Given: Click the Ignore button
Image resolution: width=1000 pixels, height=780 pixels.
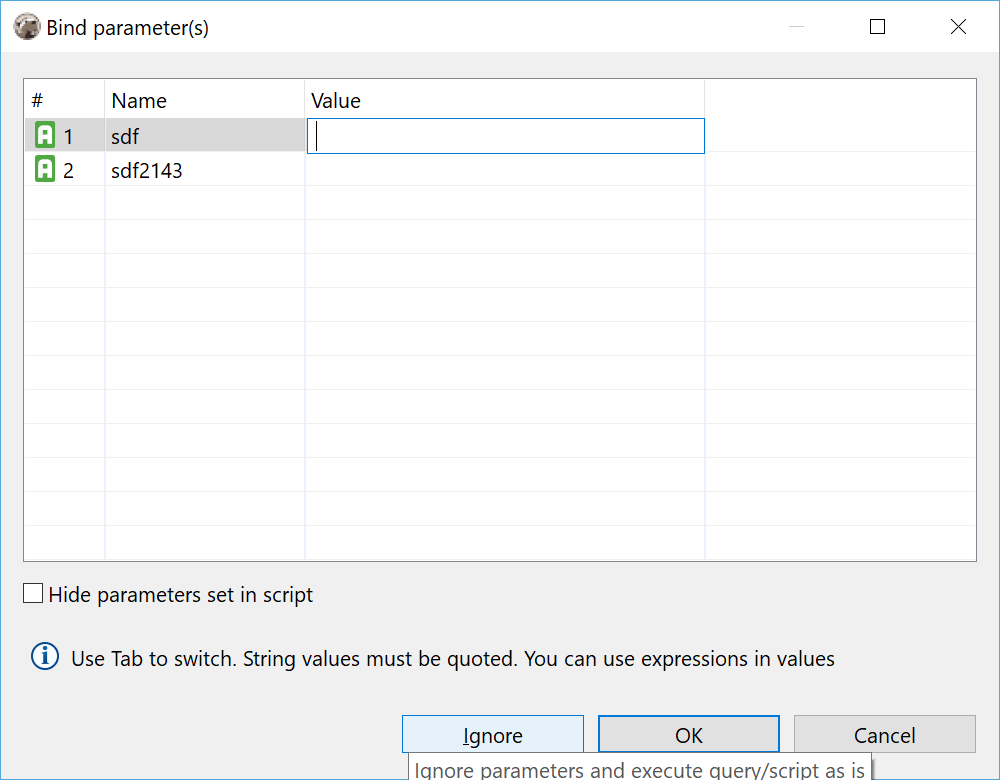Looking at the screenshot, I should click(492, 733).
